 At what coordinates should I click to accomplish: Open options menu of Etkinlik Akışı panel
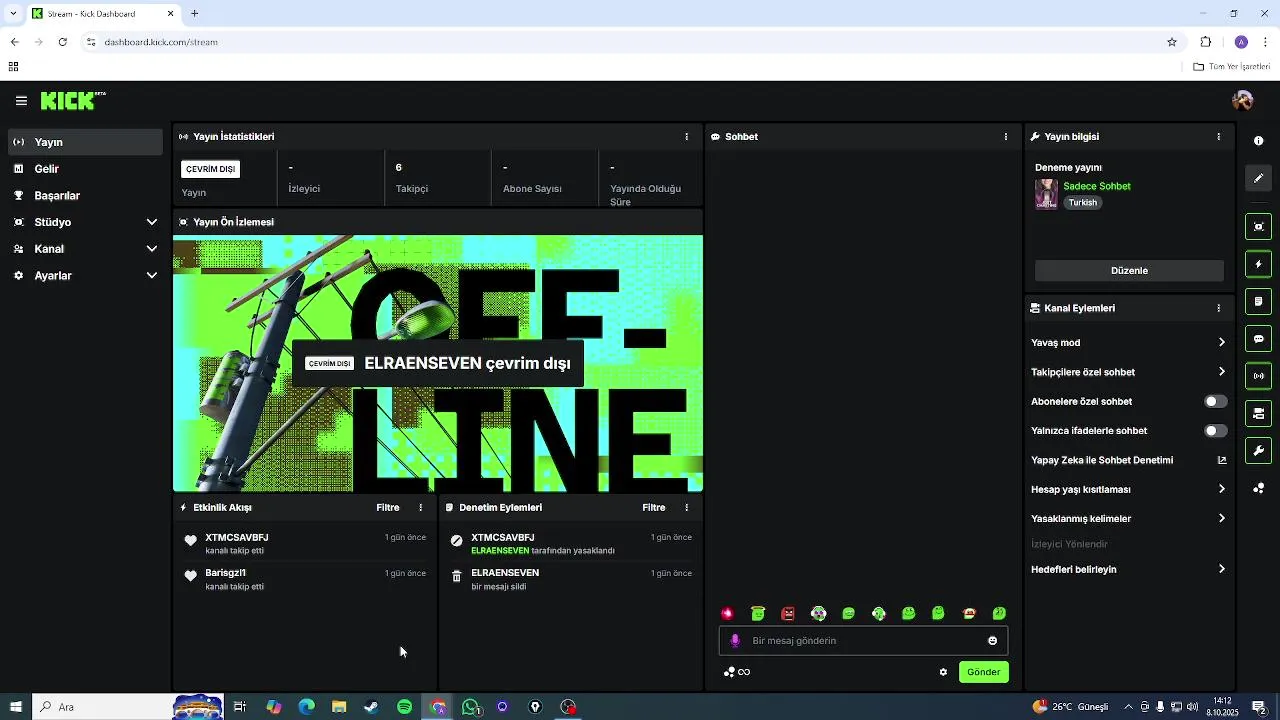click(420, 508)
